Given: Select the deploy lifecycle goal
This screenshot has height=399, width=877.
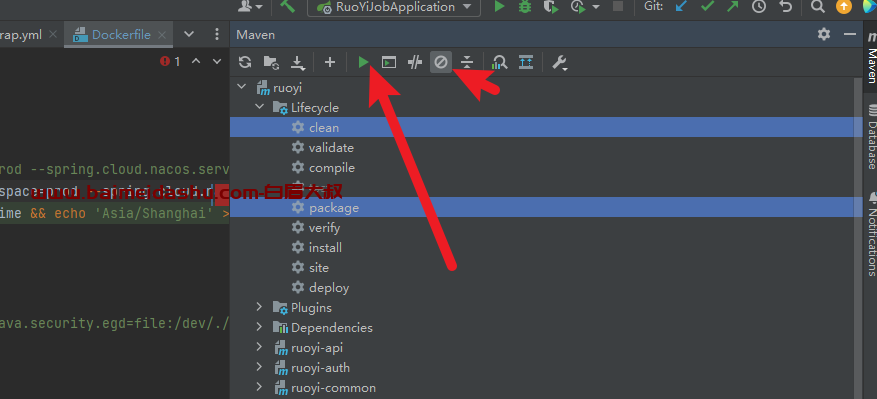Looking at the screenshot, I should (x=546, y=288).
